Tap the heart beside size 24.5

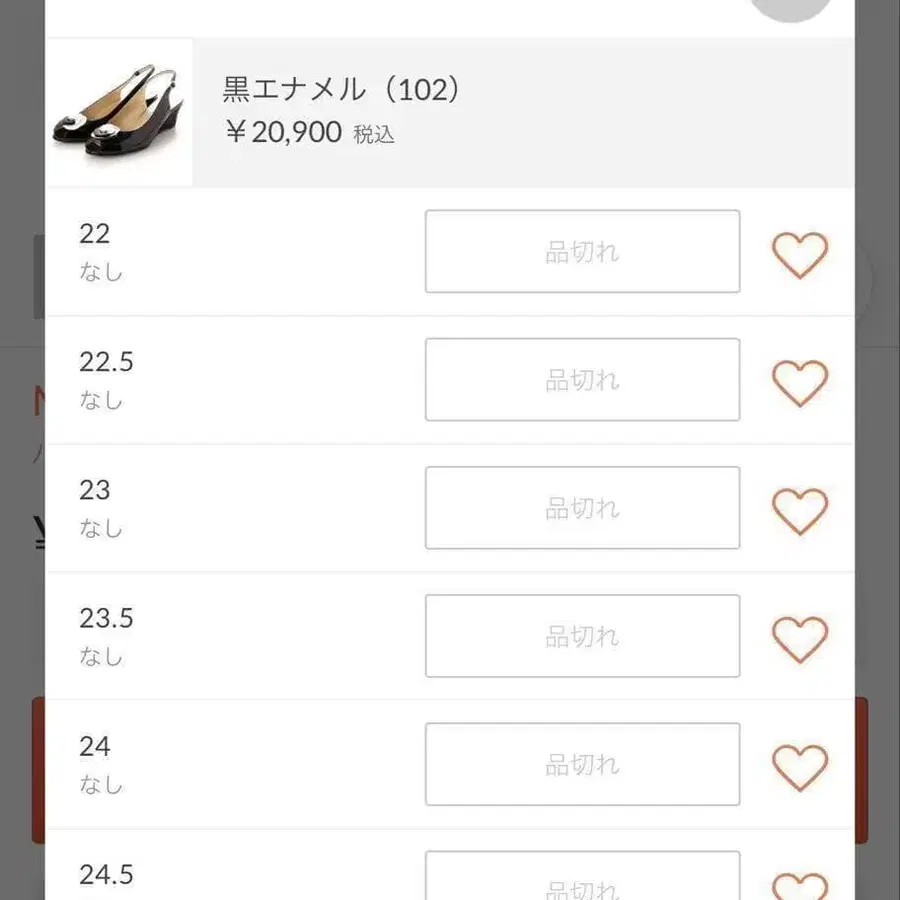click(x=800, y=885)
